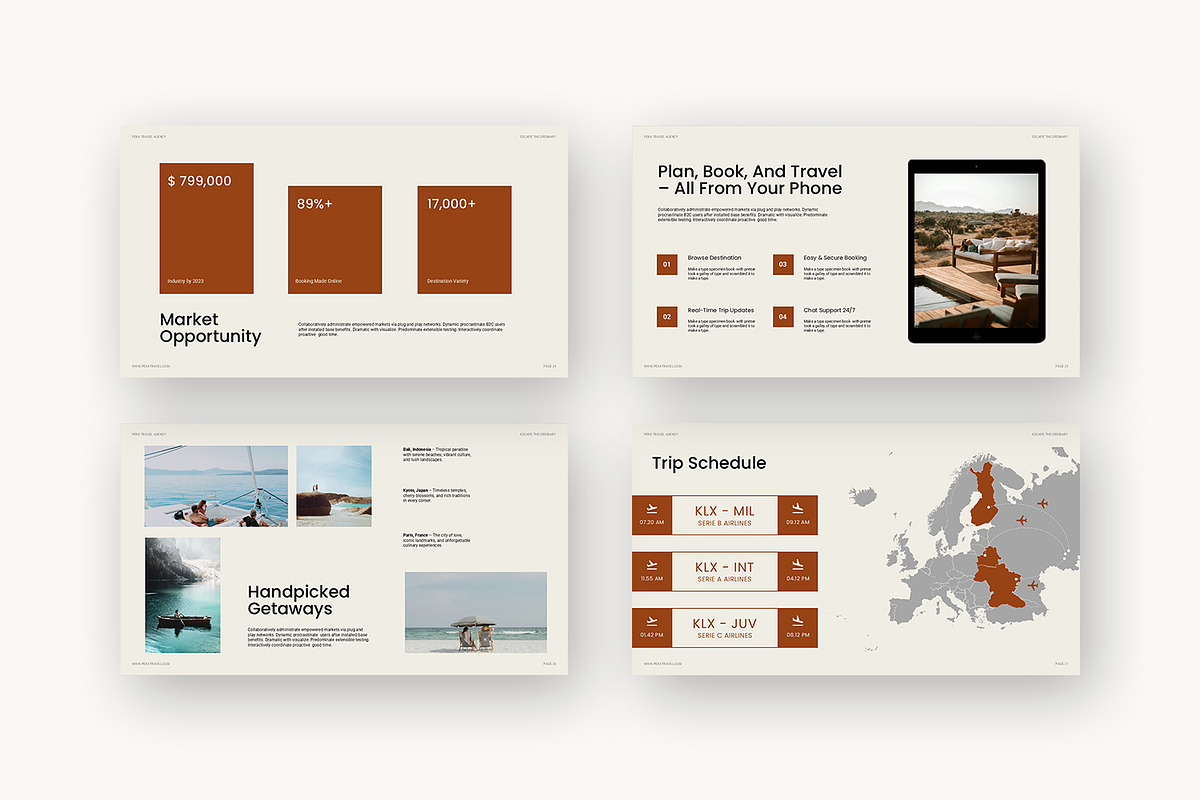Click the Handpicked Getaways heading

pyautogui.click(x=298, y=600)
